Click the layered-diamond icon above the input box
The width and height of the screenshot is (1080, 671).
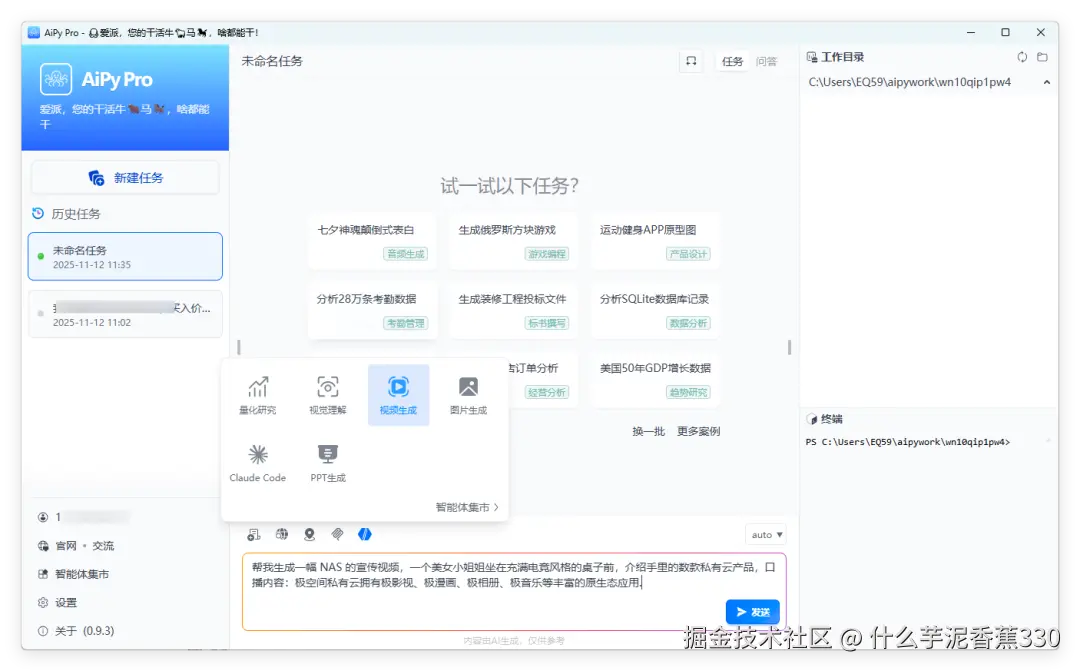pos(337,534)
